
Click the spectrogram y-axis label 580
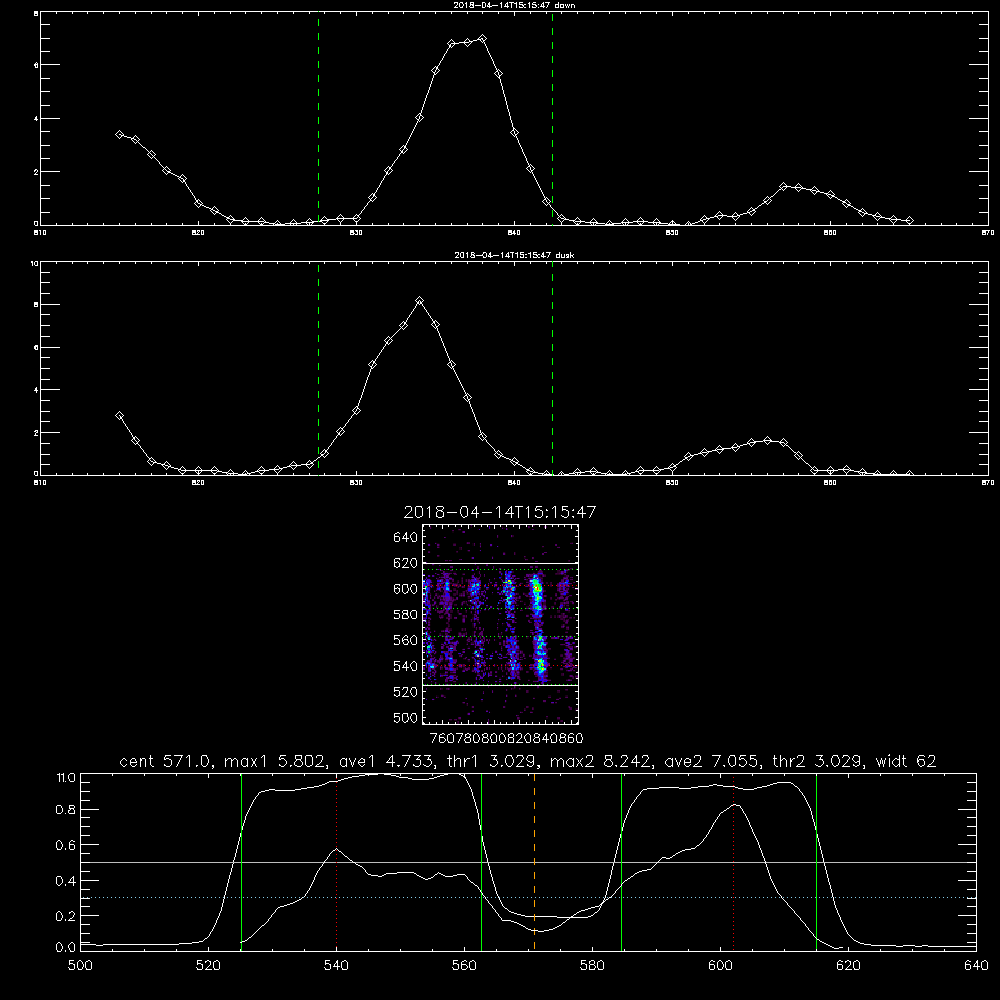pyautogui.click(x=406, y=615)
